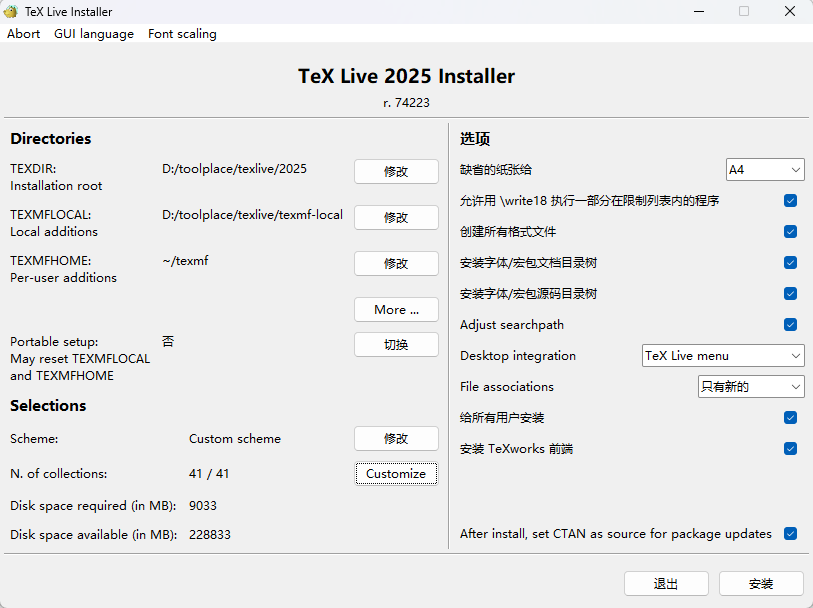Toggle the 安装 TeXworks 前端 checkbox
The image size is (813, 608).
click(x=790, y=448)
